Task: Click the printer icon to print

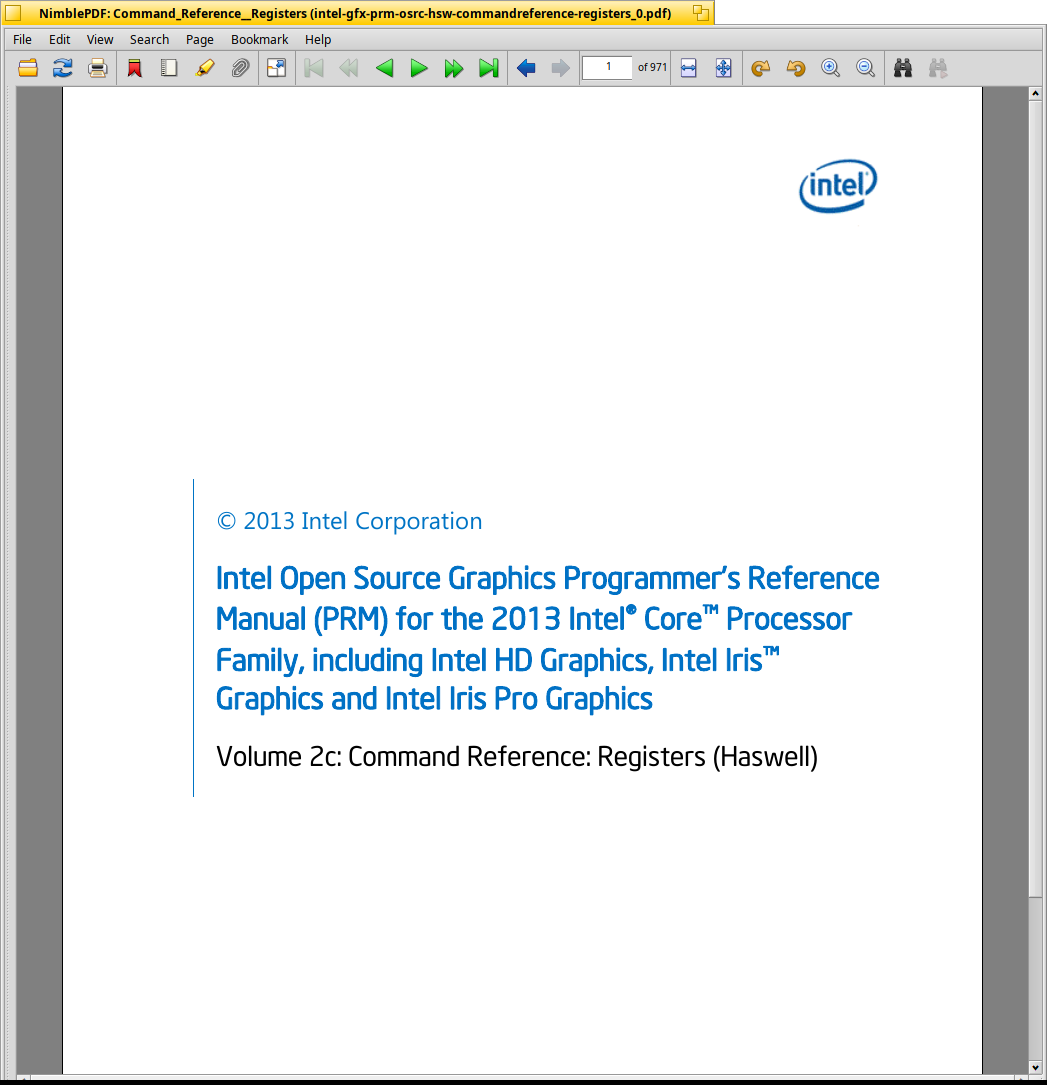Action: [98, 68]
